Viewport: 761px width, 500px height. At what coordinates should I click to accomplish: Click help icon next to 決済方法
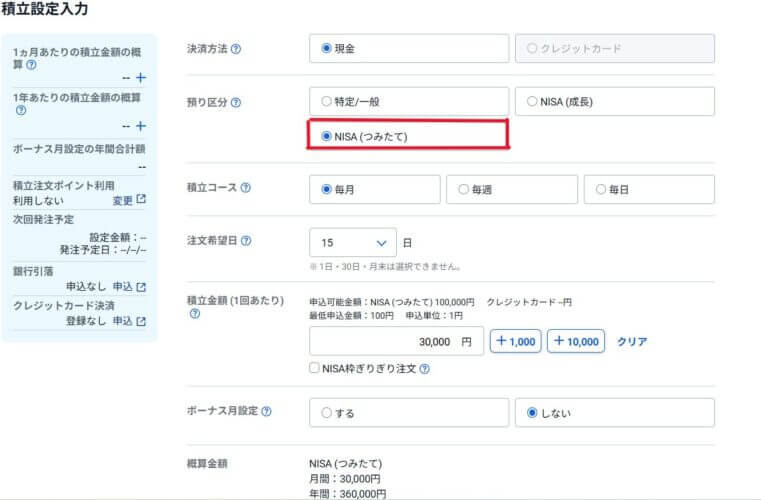(x=237, y=49)
